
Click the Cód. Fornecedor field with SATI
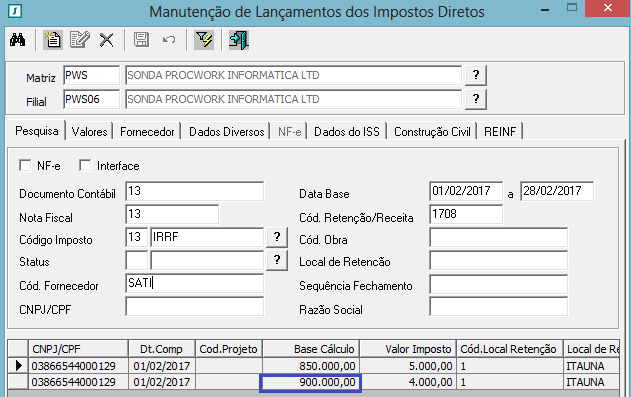coord(195,283)
